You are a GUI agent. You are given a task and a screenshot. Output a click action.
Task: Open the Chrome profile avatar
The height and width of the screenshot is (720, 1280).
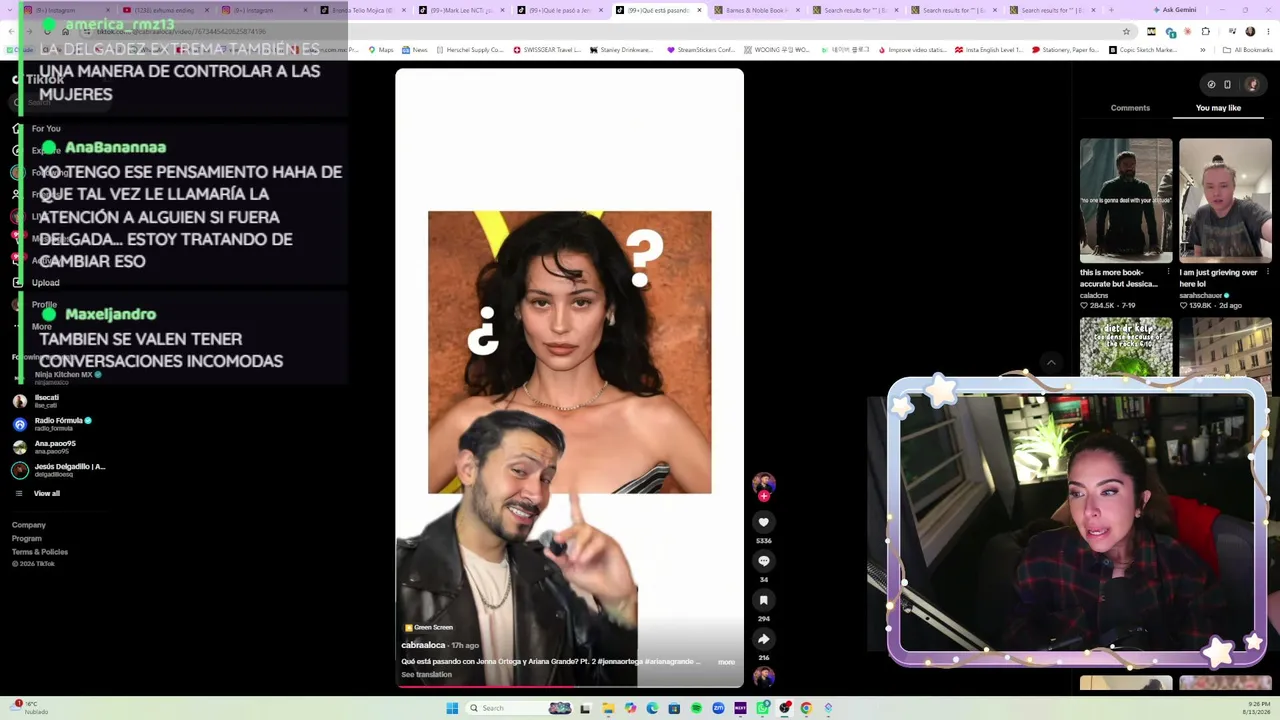(1249, 31)
